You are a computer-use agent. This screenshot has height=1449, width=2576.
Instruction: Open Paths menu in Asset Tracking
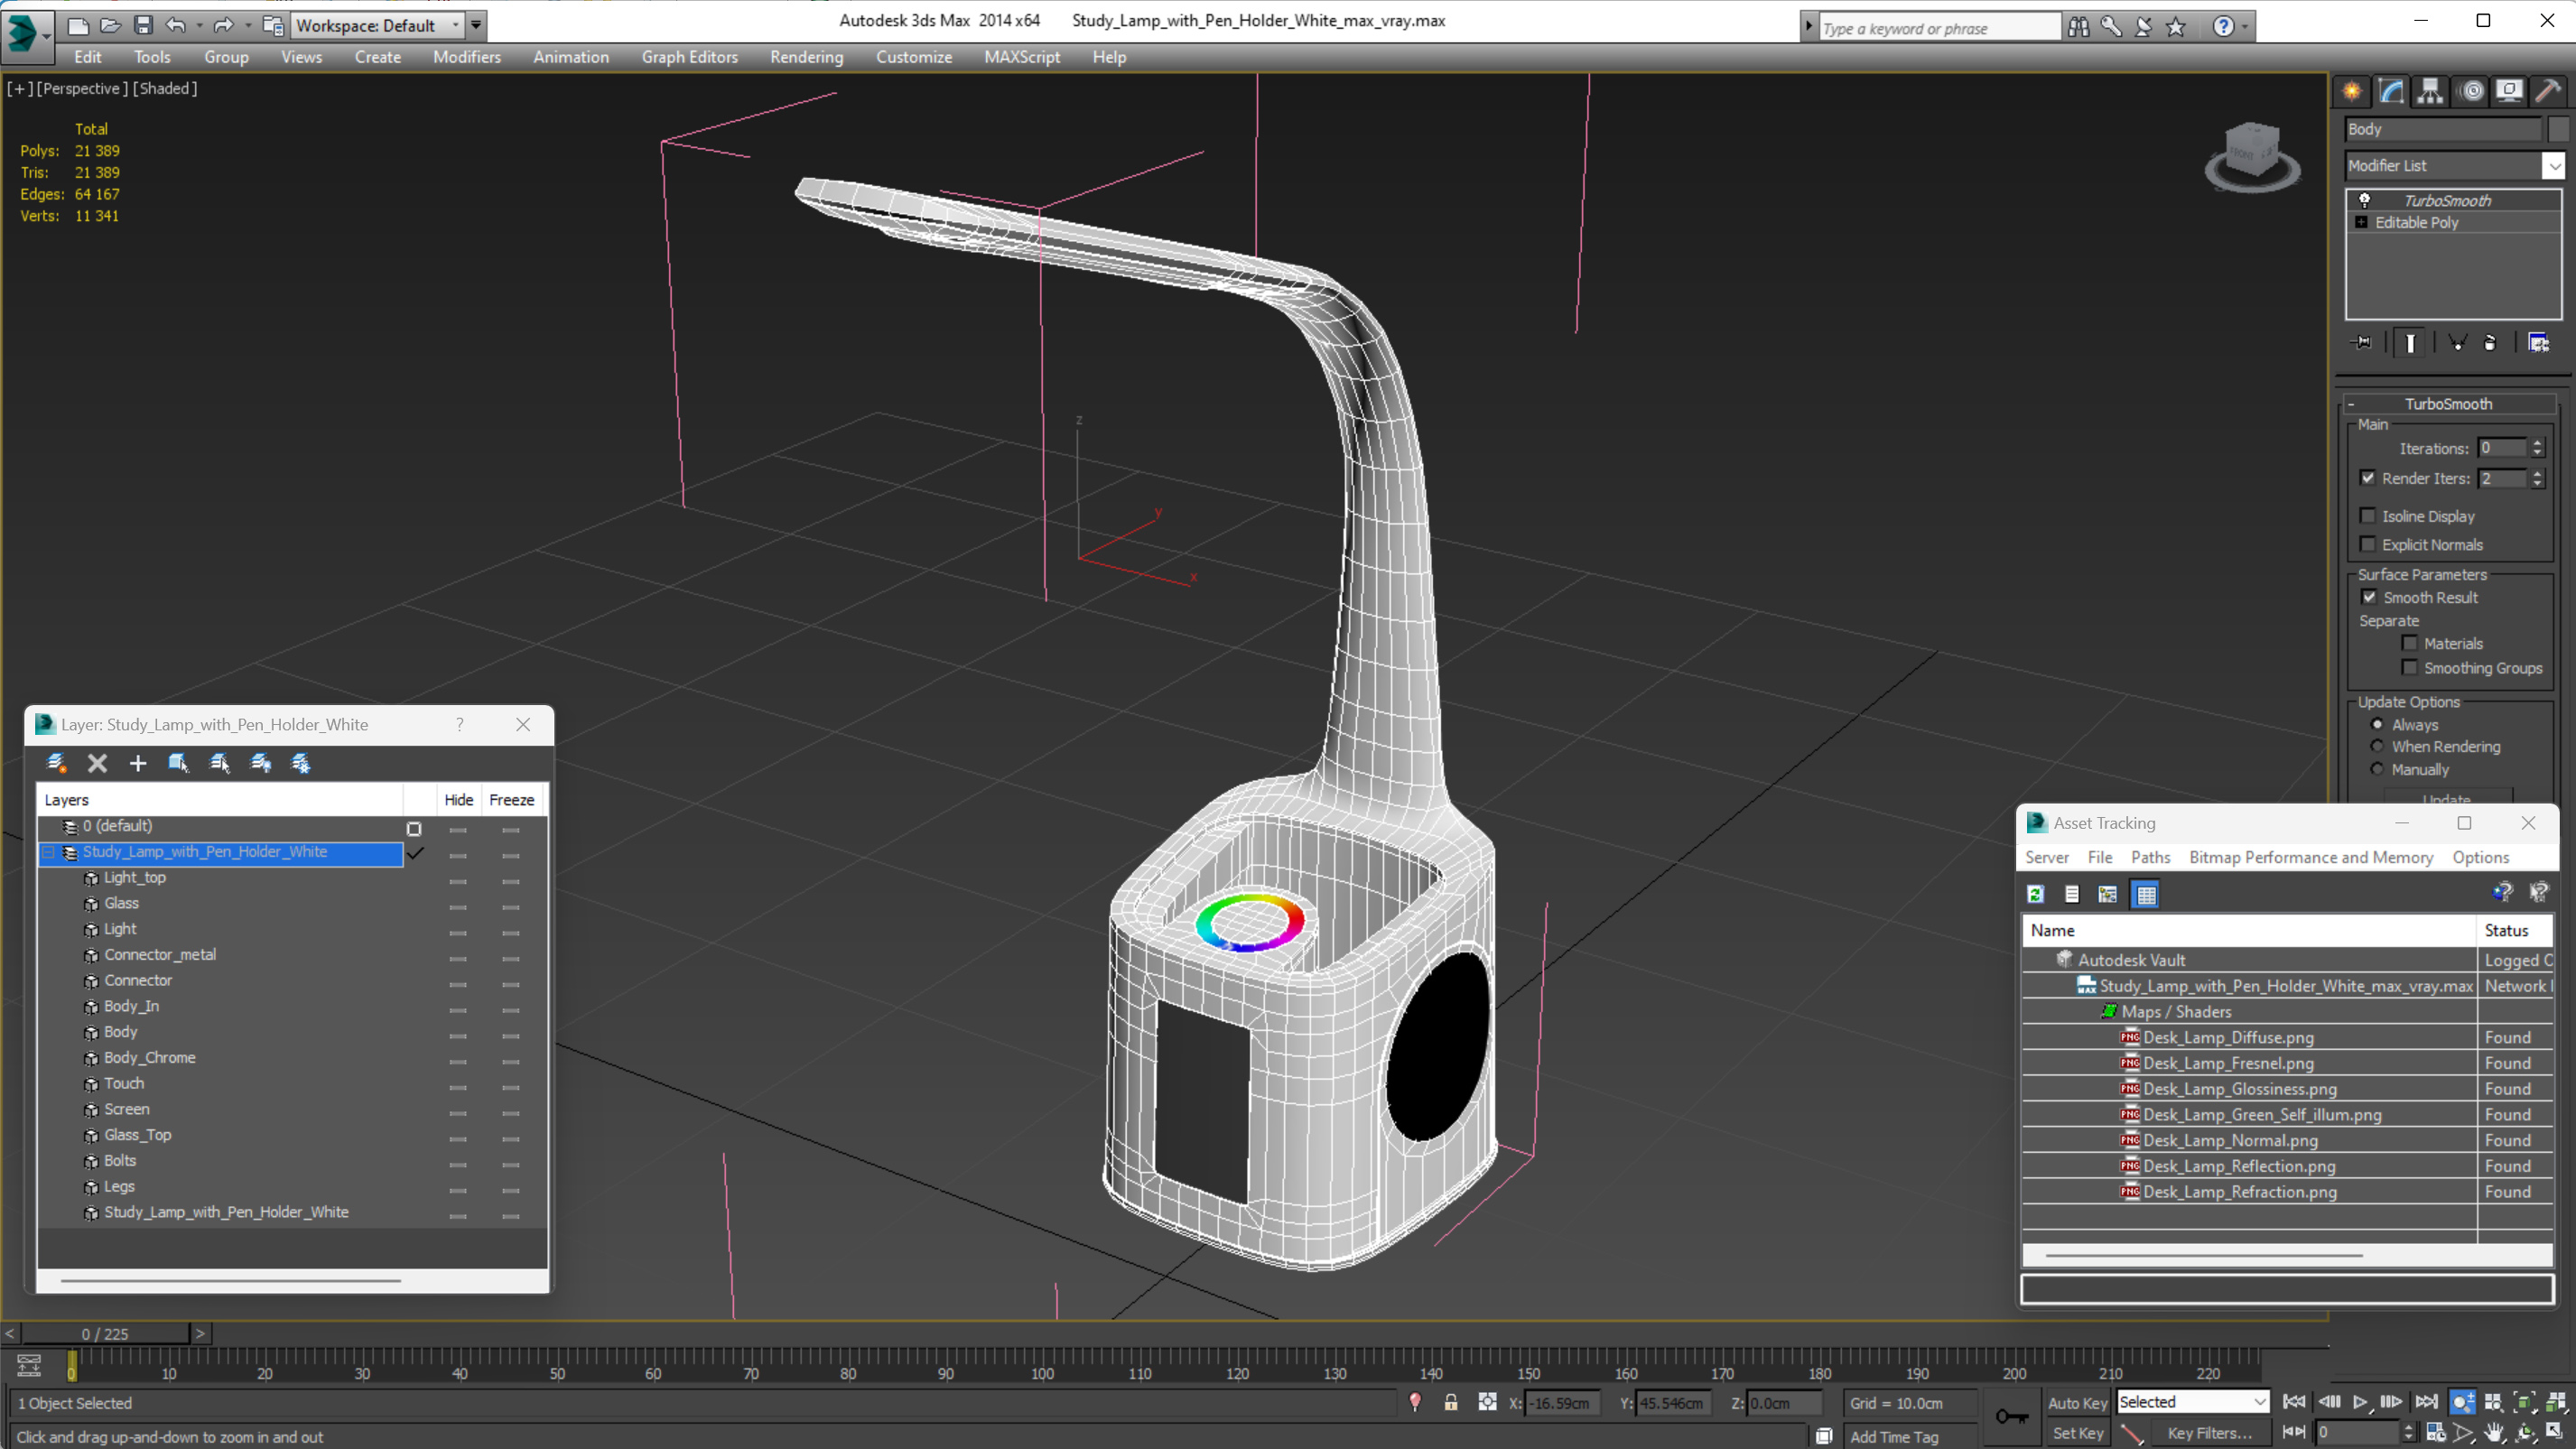click(2150, 857)
